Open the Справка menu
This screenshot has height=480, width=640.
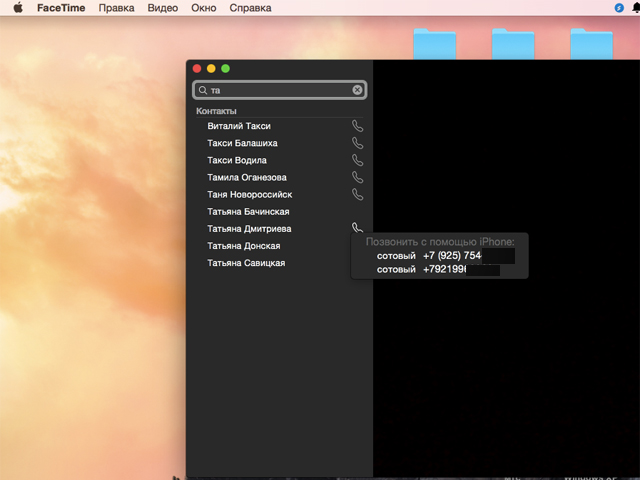click(x=250, y=8)
